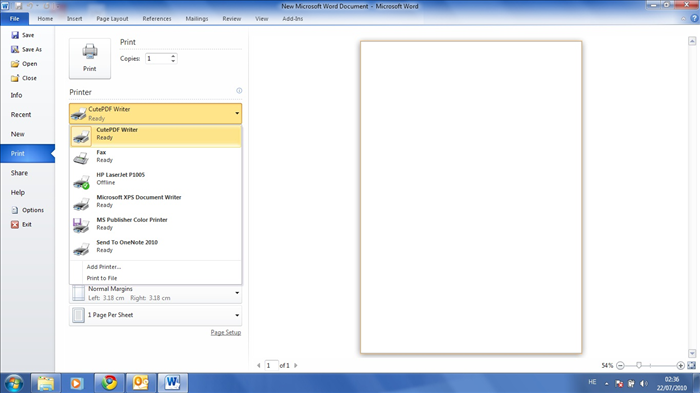Image resolution: width=700 pixels, height=393 pixels.
Task: Click the printer properties info icon
Action: coord(239,91)
